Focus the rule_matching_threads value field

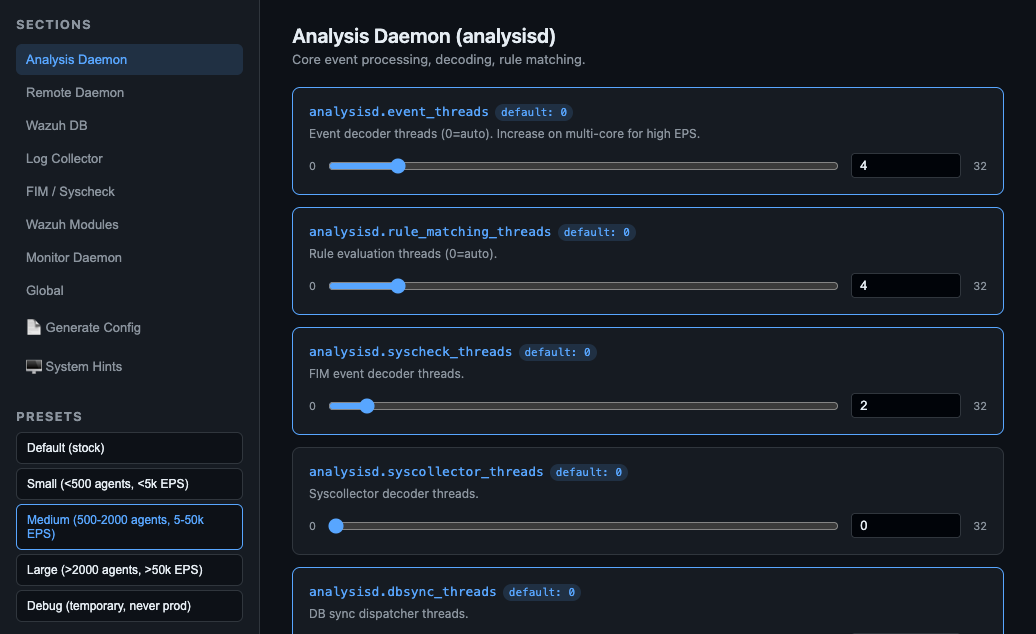[906, 286]
